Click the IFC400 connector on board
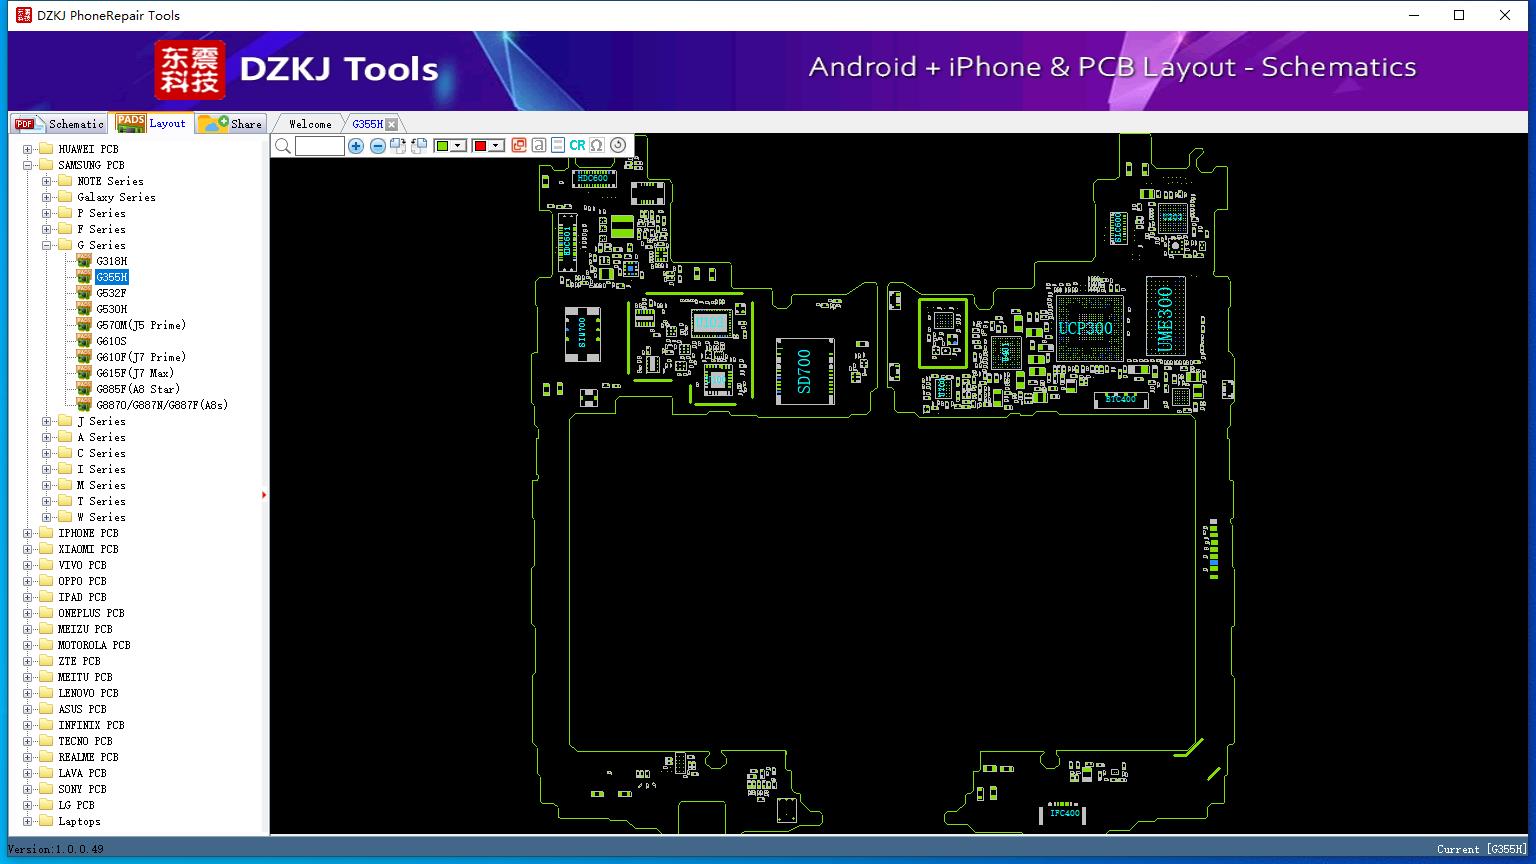1536x864 pixels. tap(1064, 813)
